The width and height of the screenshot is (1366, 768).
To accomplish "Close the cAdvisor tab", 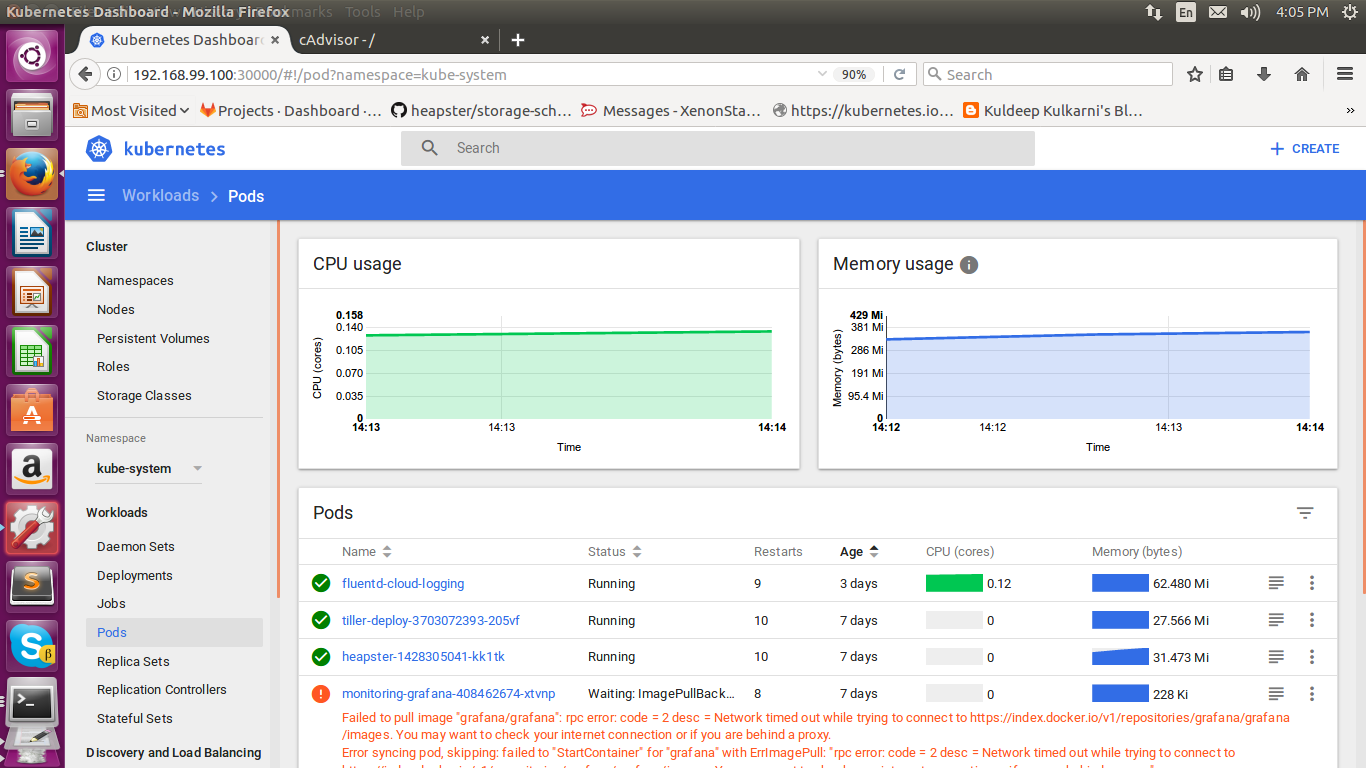I will pos(485,40).
